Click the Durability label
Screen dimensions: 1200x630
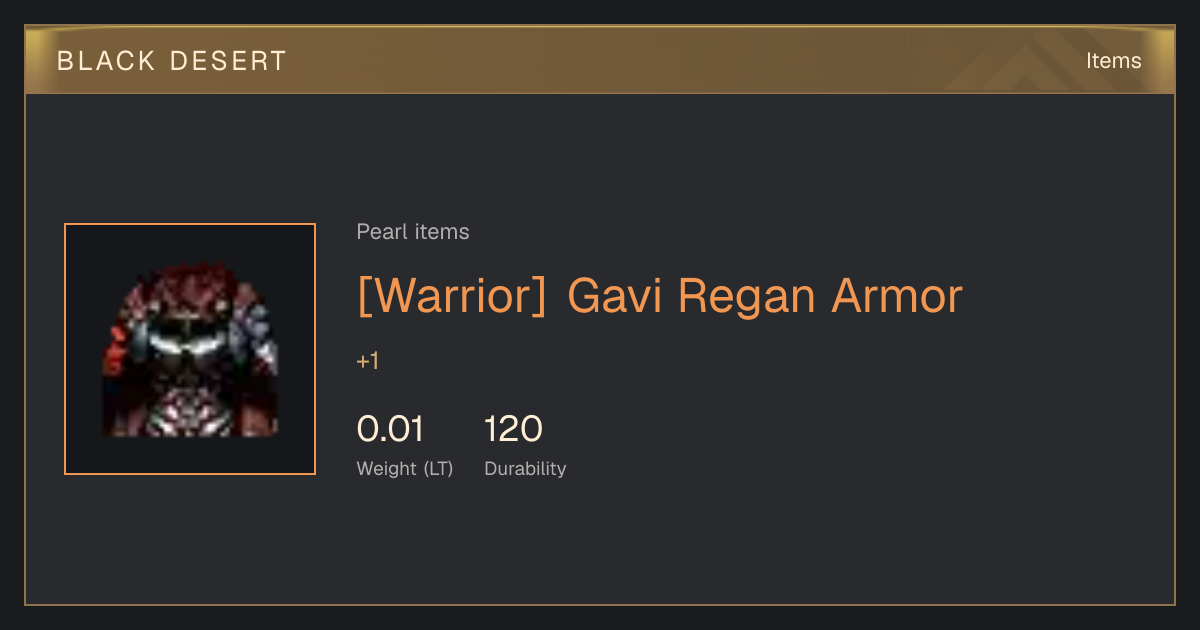pyautogui.click(x=525, y=469)
